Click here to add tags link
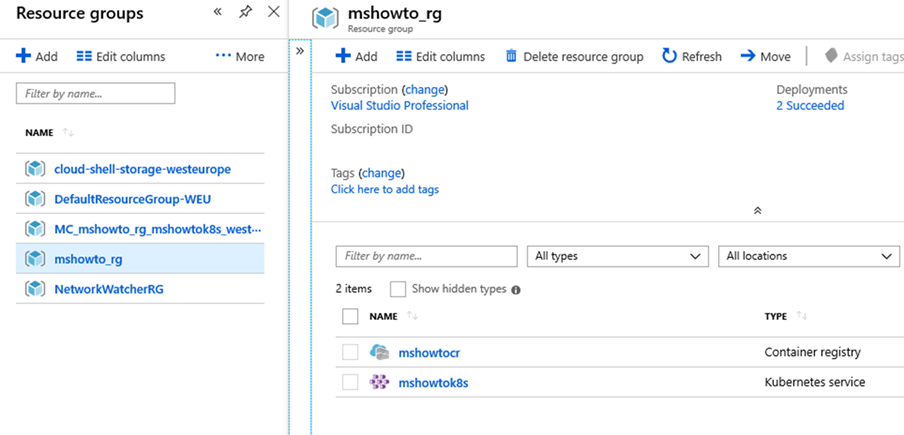 click(x=385, y=189)
